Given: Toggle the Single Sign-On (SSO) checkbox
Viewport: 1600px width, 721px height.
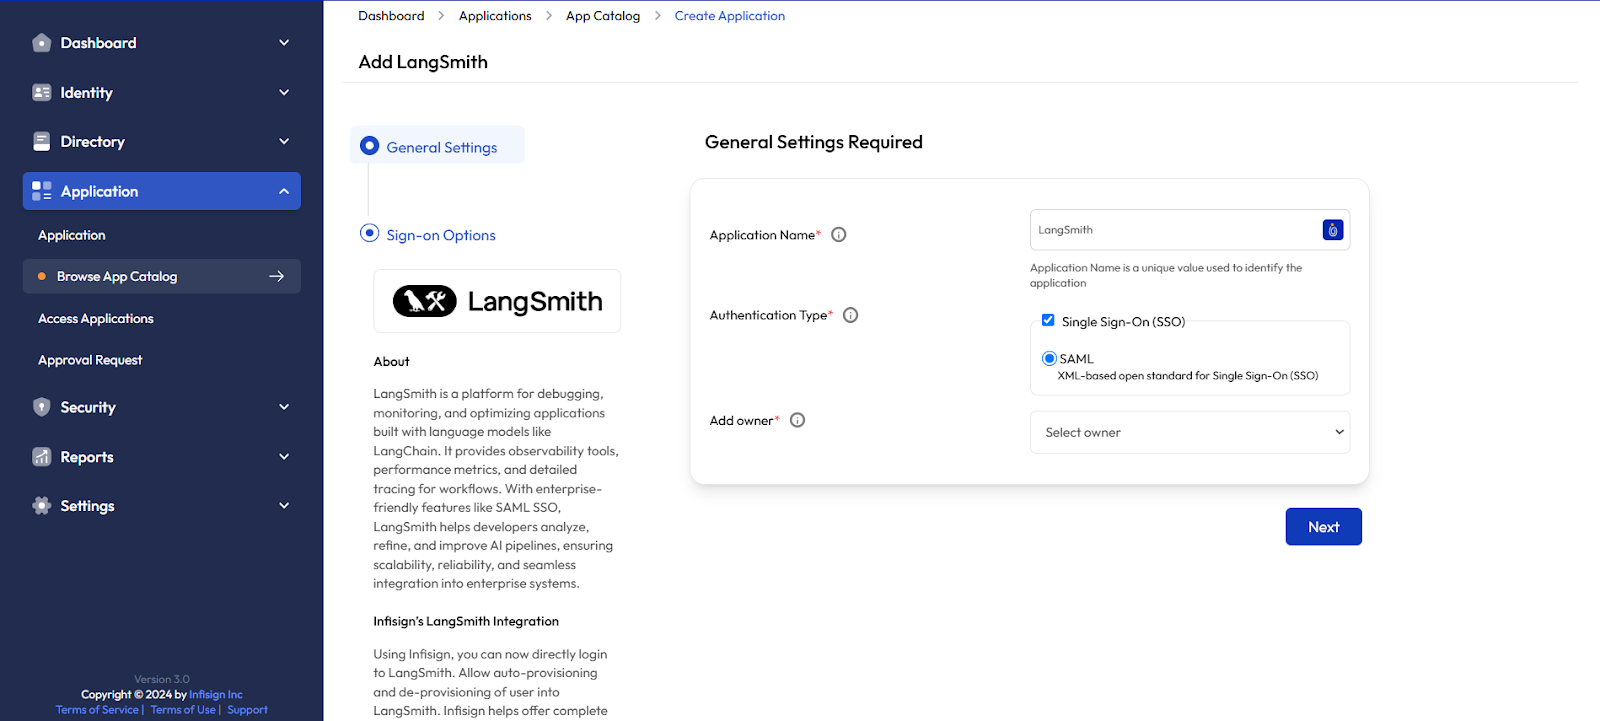Looking at the screenshot, I should click(1048, 320).
